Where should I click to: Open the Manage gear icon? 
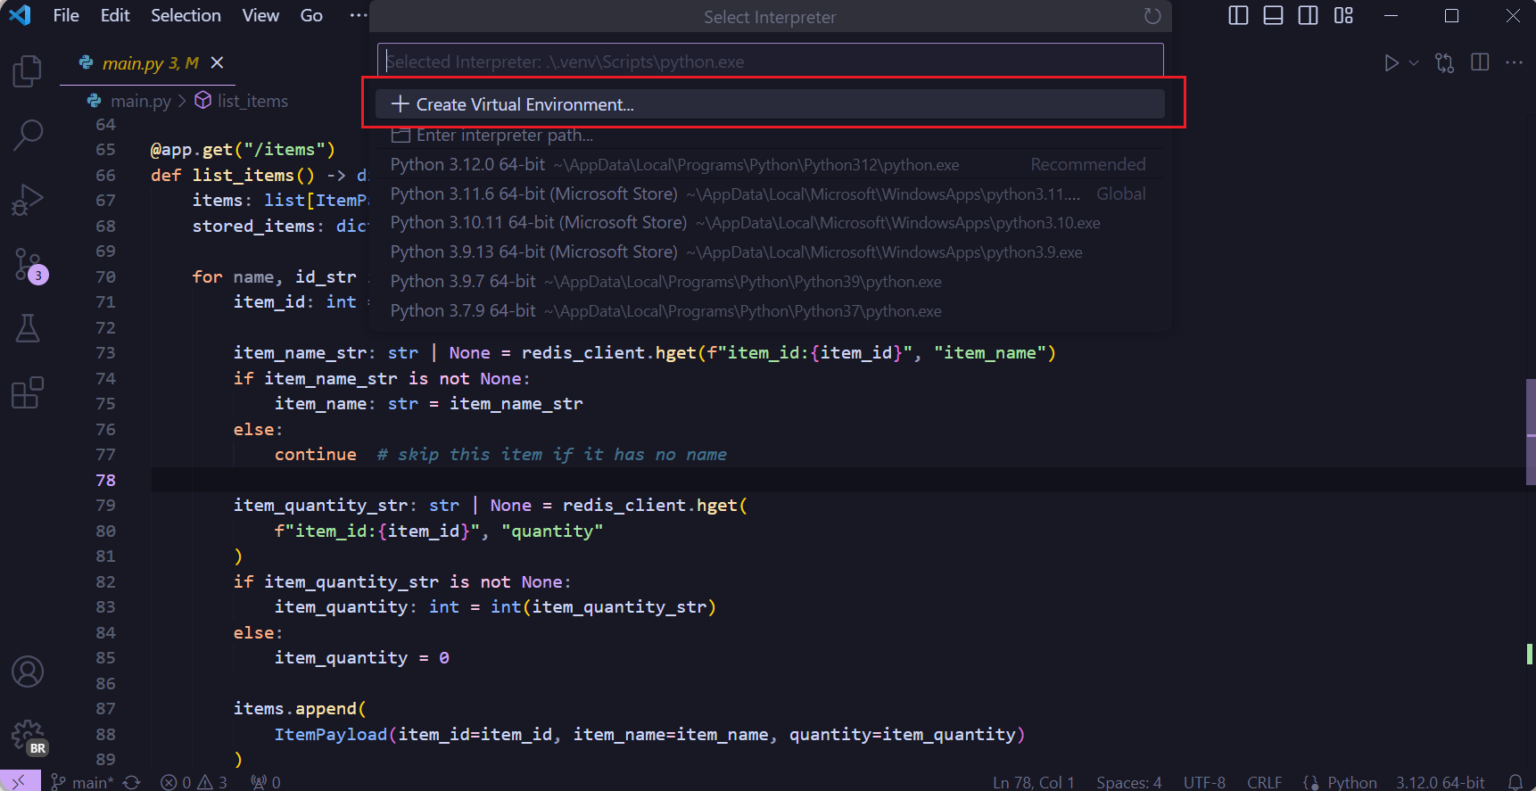(x=27, y=736)
